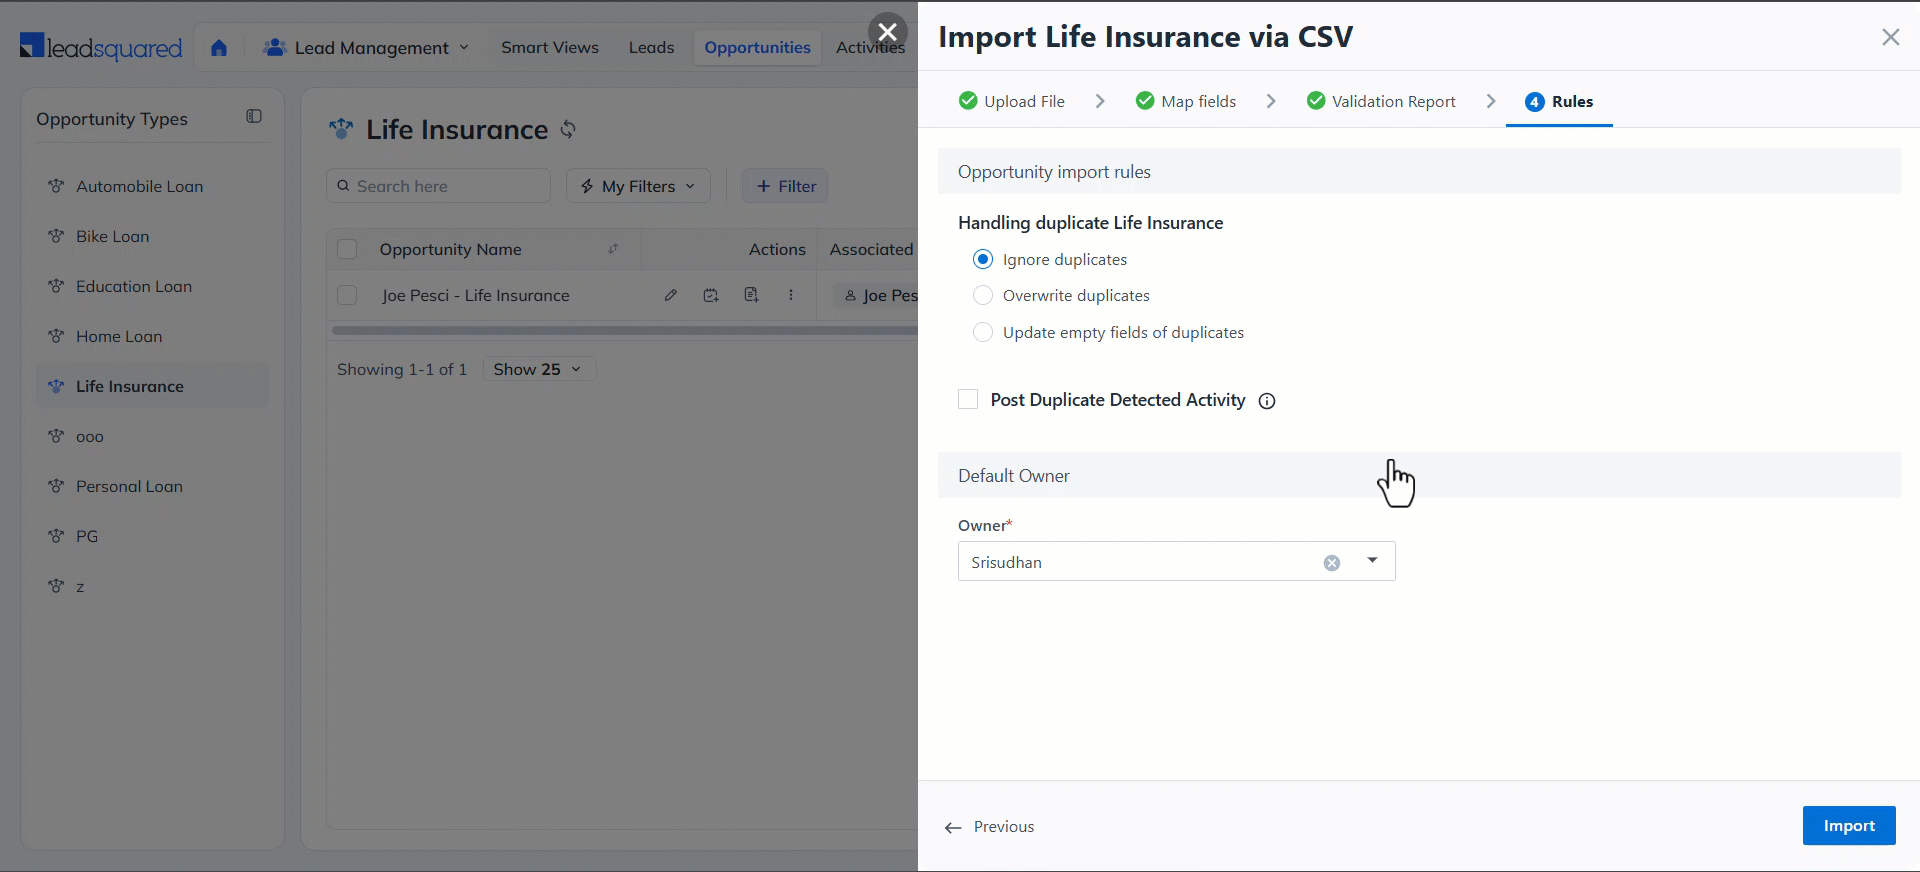This screenshot has width=1920, height=872.
Task: Add activity for Joe Pesci opportunity
Action: tap(751, 295)
